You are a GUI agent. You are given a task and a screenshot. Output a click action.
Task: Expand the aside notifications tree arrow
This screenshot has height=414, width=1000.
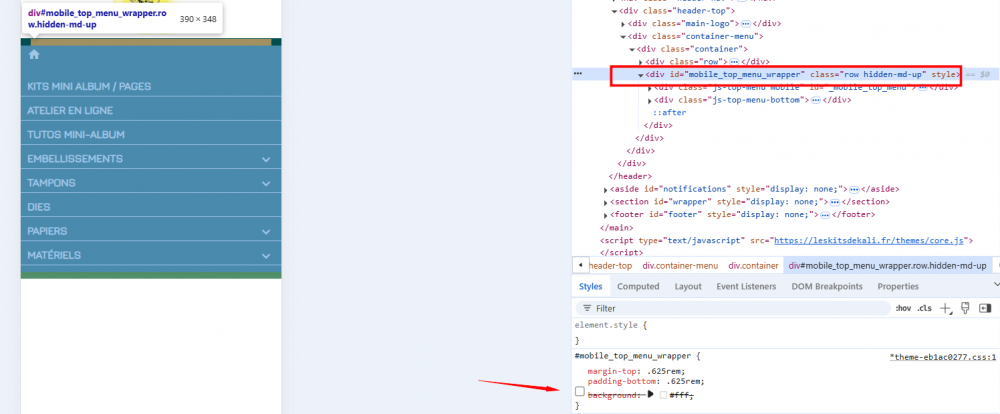click(605, 189)
